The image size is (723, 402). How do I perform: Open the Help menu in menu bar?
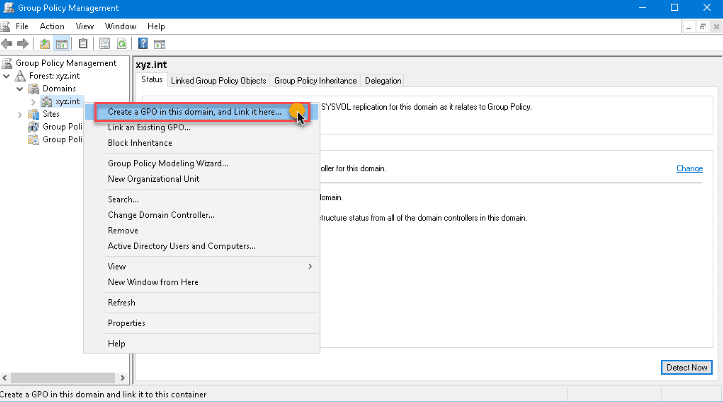pyautogui.click(x=156, y=26)
